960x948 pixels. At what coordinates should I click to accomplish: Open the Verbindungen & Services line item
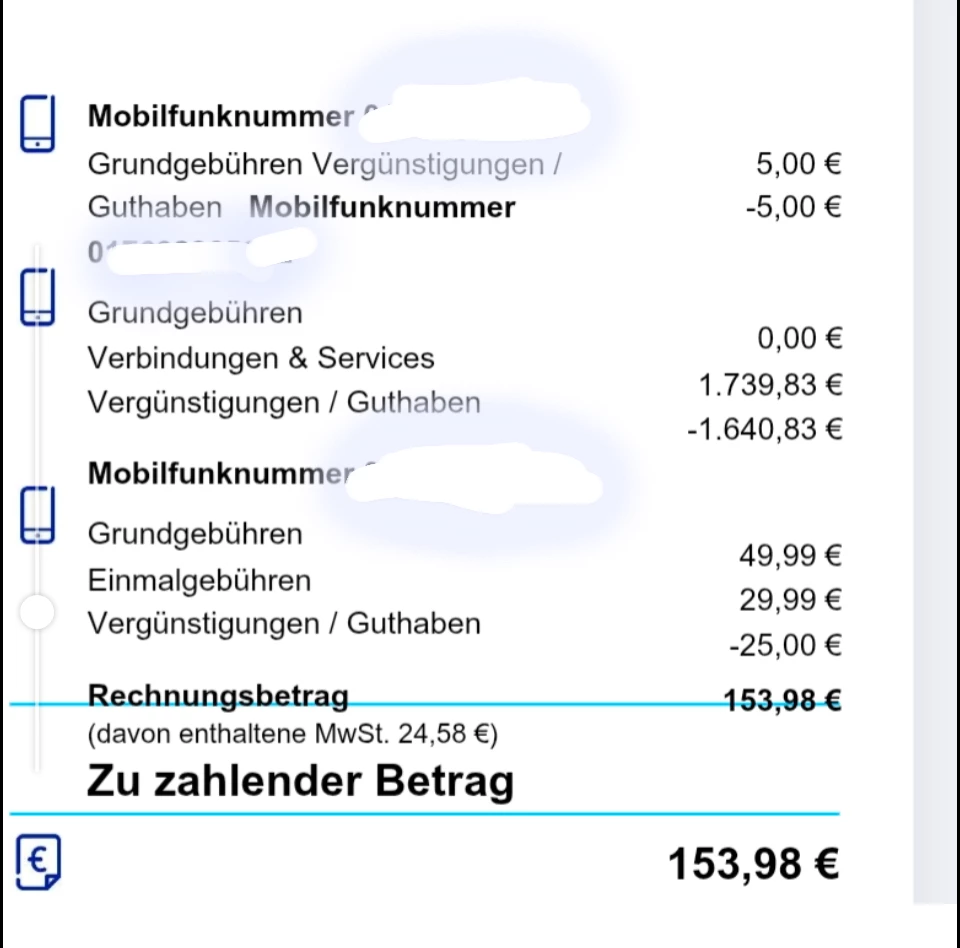pyautogui.click(x=261, y=358)
